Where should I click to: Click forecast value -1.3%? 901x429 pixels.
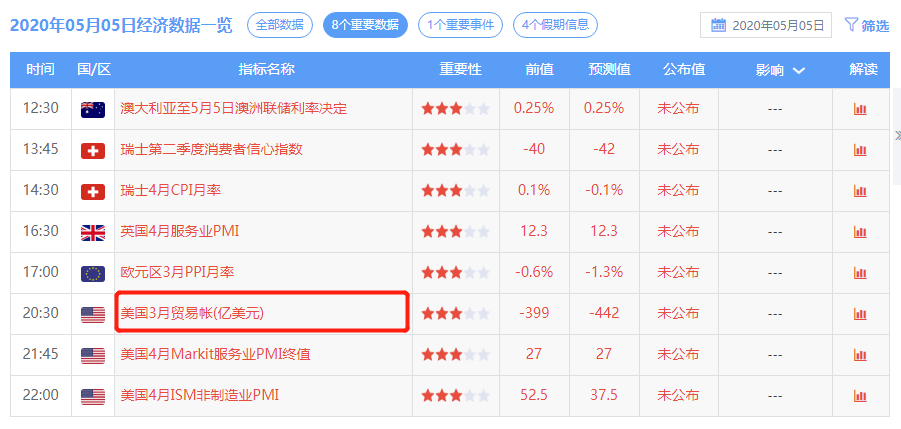pos(604,272)
